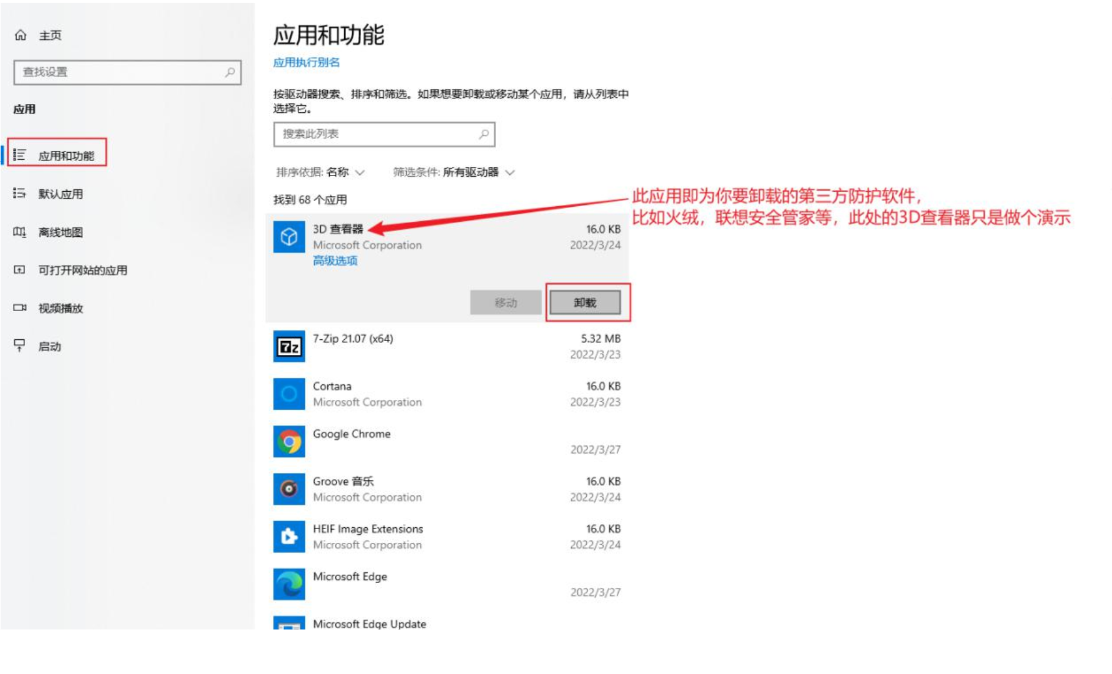Click the 启动 sidebar icon

pos(20,346)
